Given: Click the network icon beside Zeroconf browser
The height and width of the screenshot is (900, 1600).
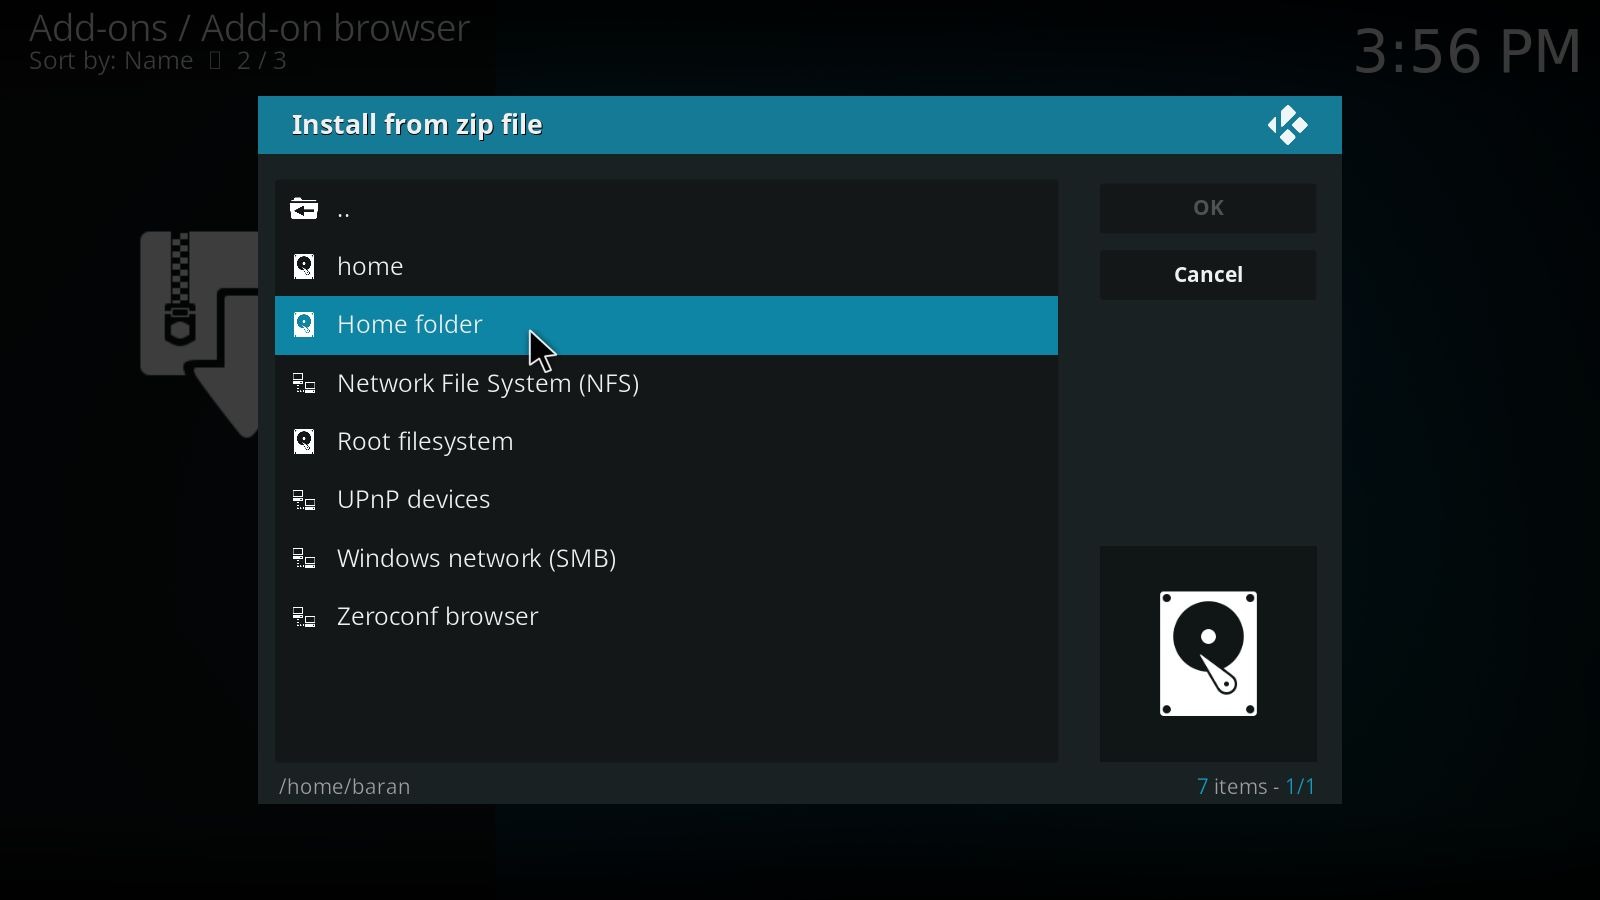Looking at the screenshot, I should tap(304, 617).
